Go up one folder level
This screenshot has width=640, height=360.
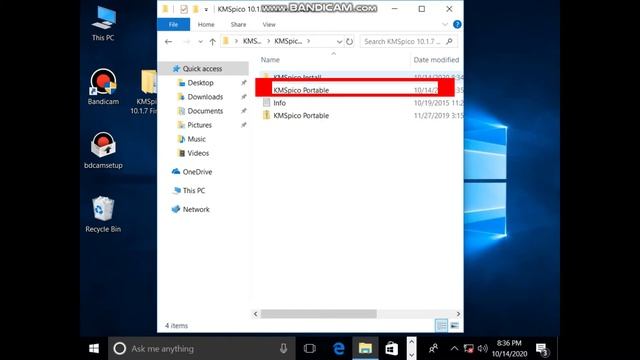[212, 42]
